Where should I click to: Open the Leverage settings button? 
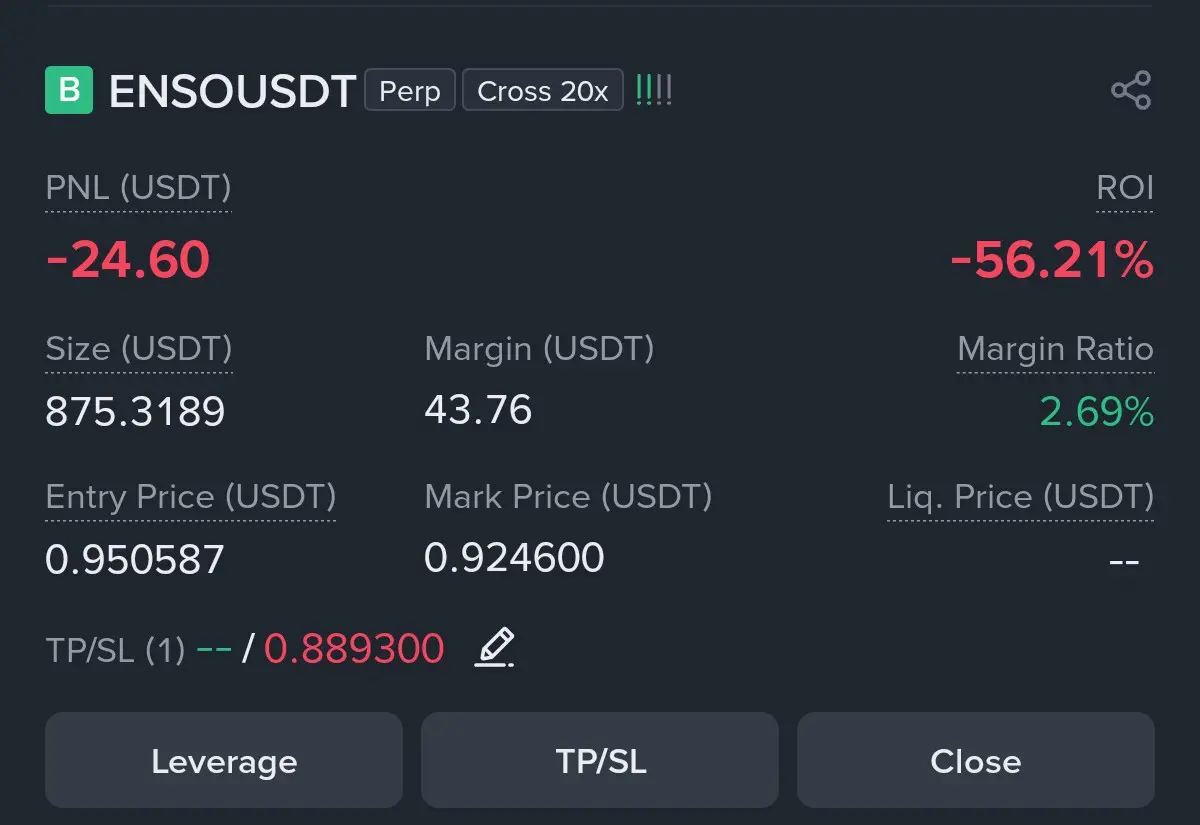224,761
